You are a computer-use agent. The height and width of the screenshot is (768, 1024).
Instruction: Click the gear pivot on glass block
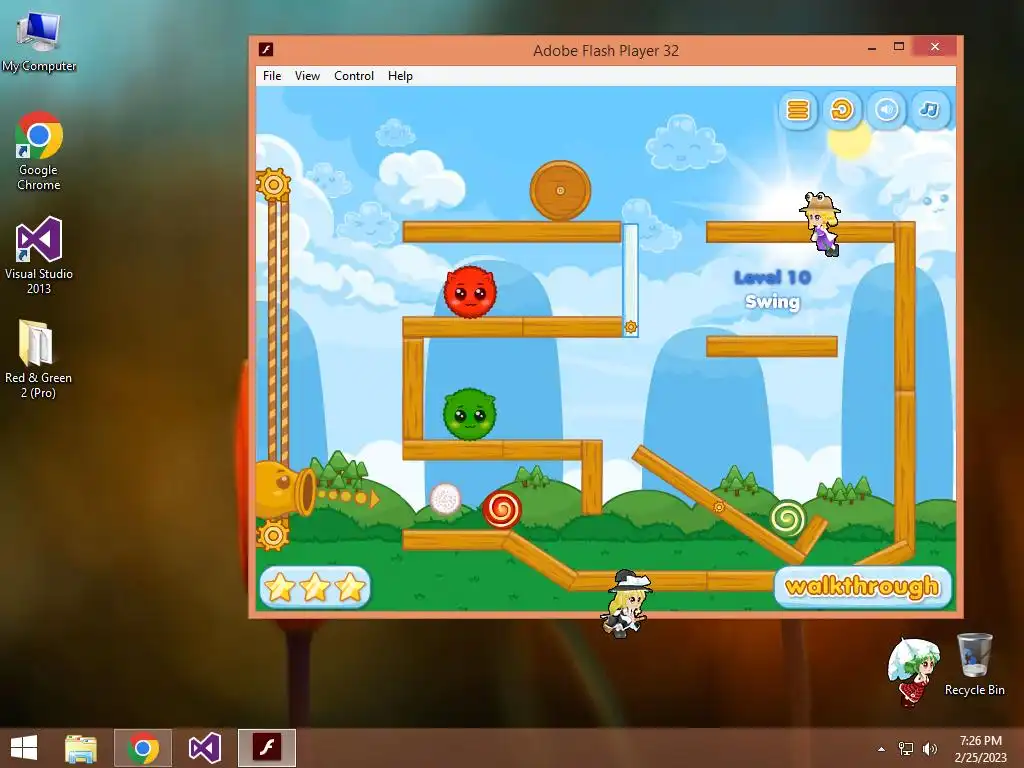(631, 327)
